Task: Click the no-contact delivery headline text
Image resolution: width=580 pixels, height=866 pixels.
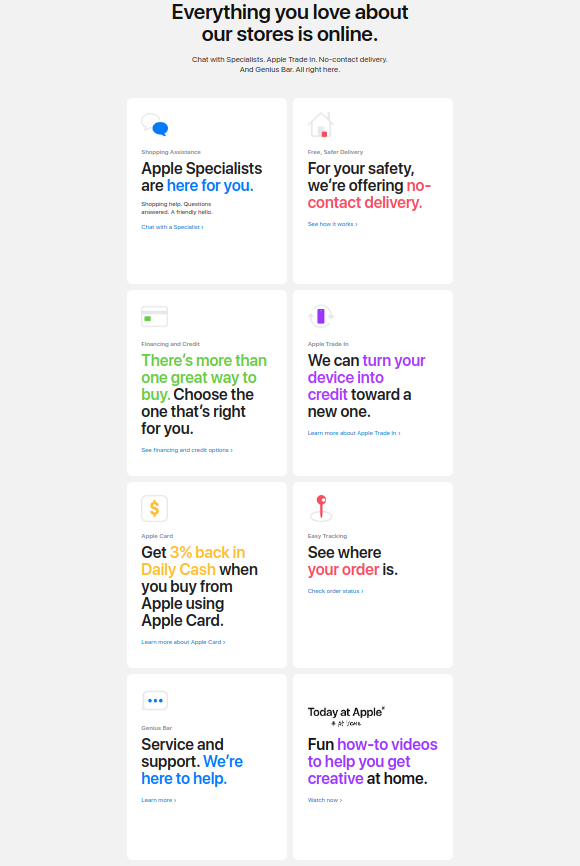Action: (x=369, y=194)
